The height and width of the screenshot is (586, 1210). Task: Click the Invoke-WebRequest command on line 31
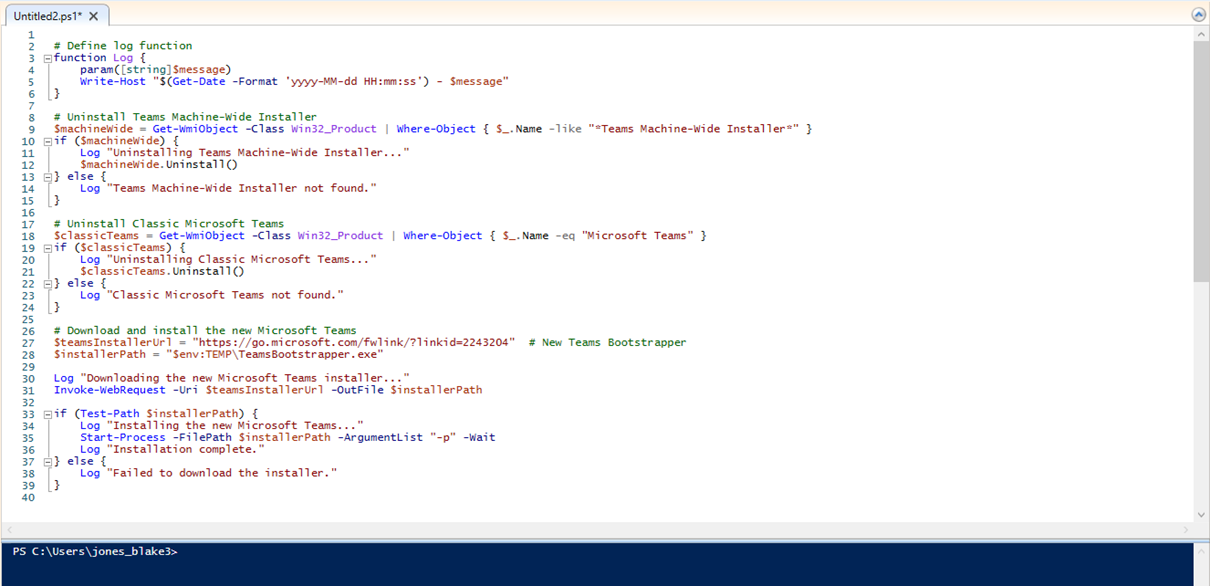coord(107,389)
